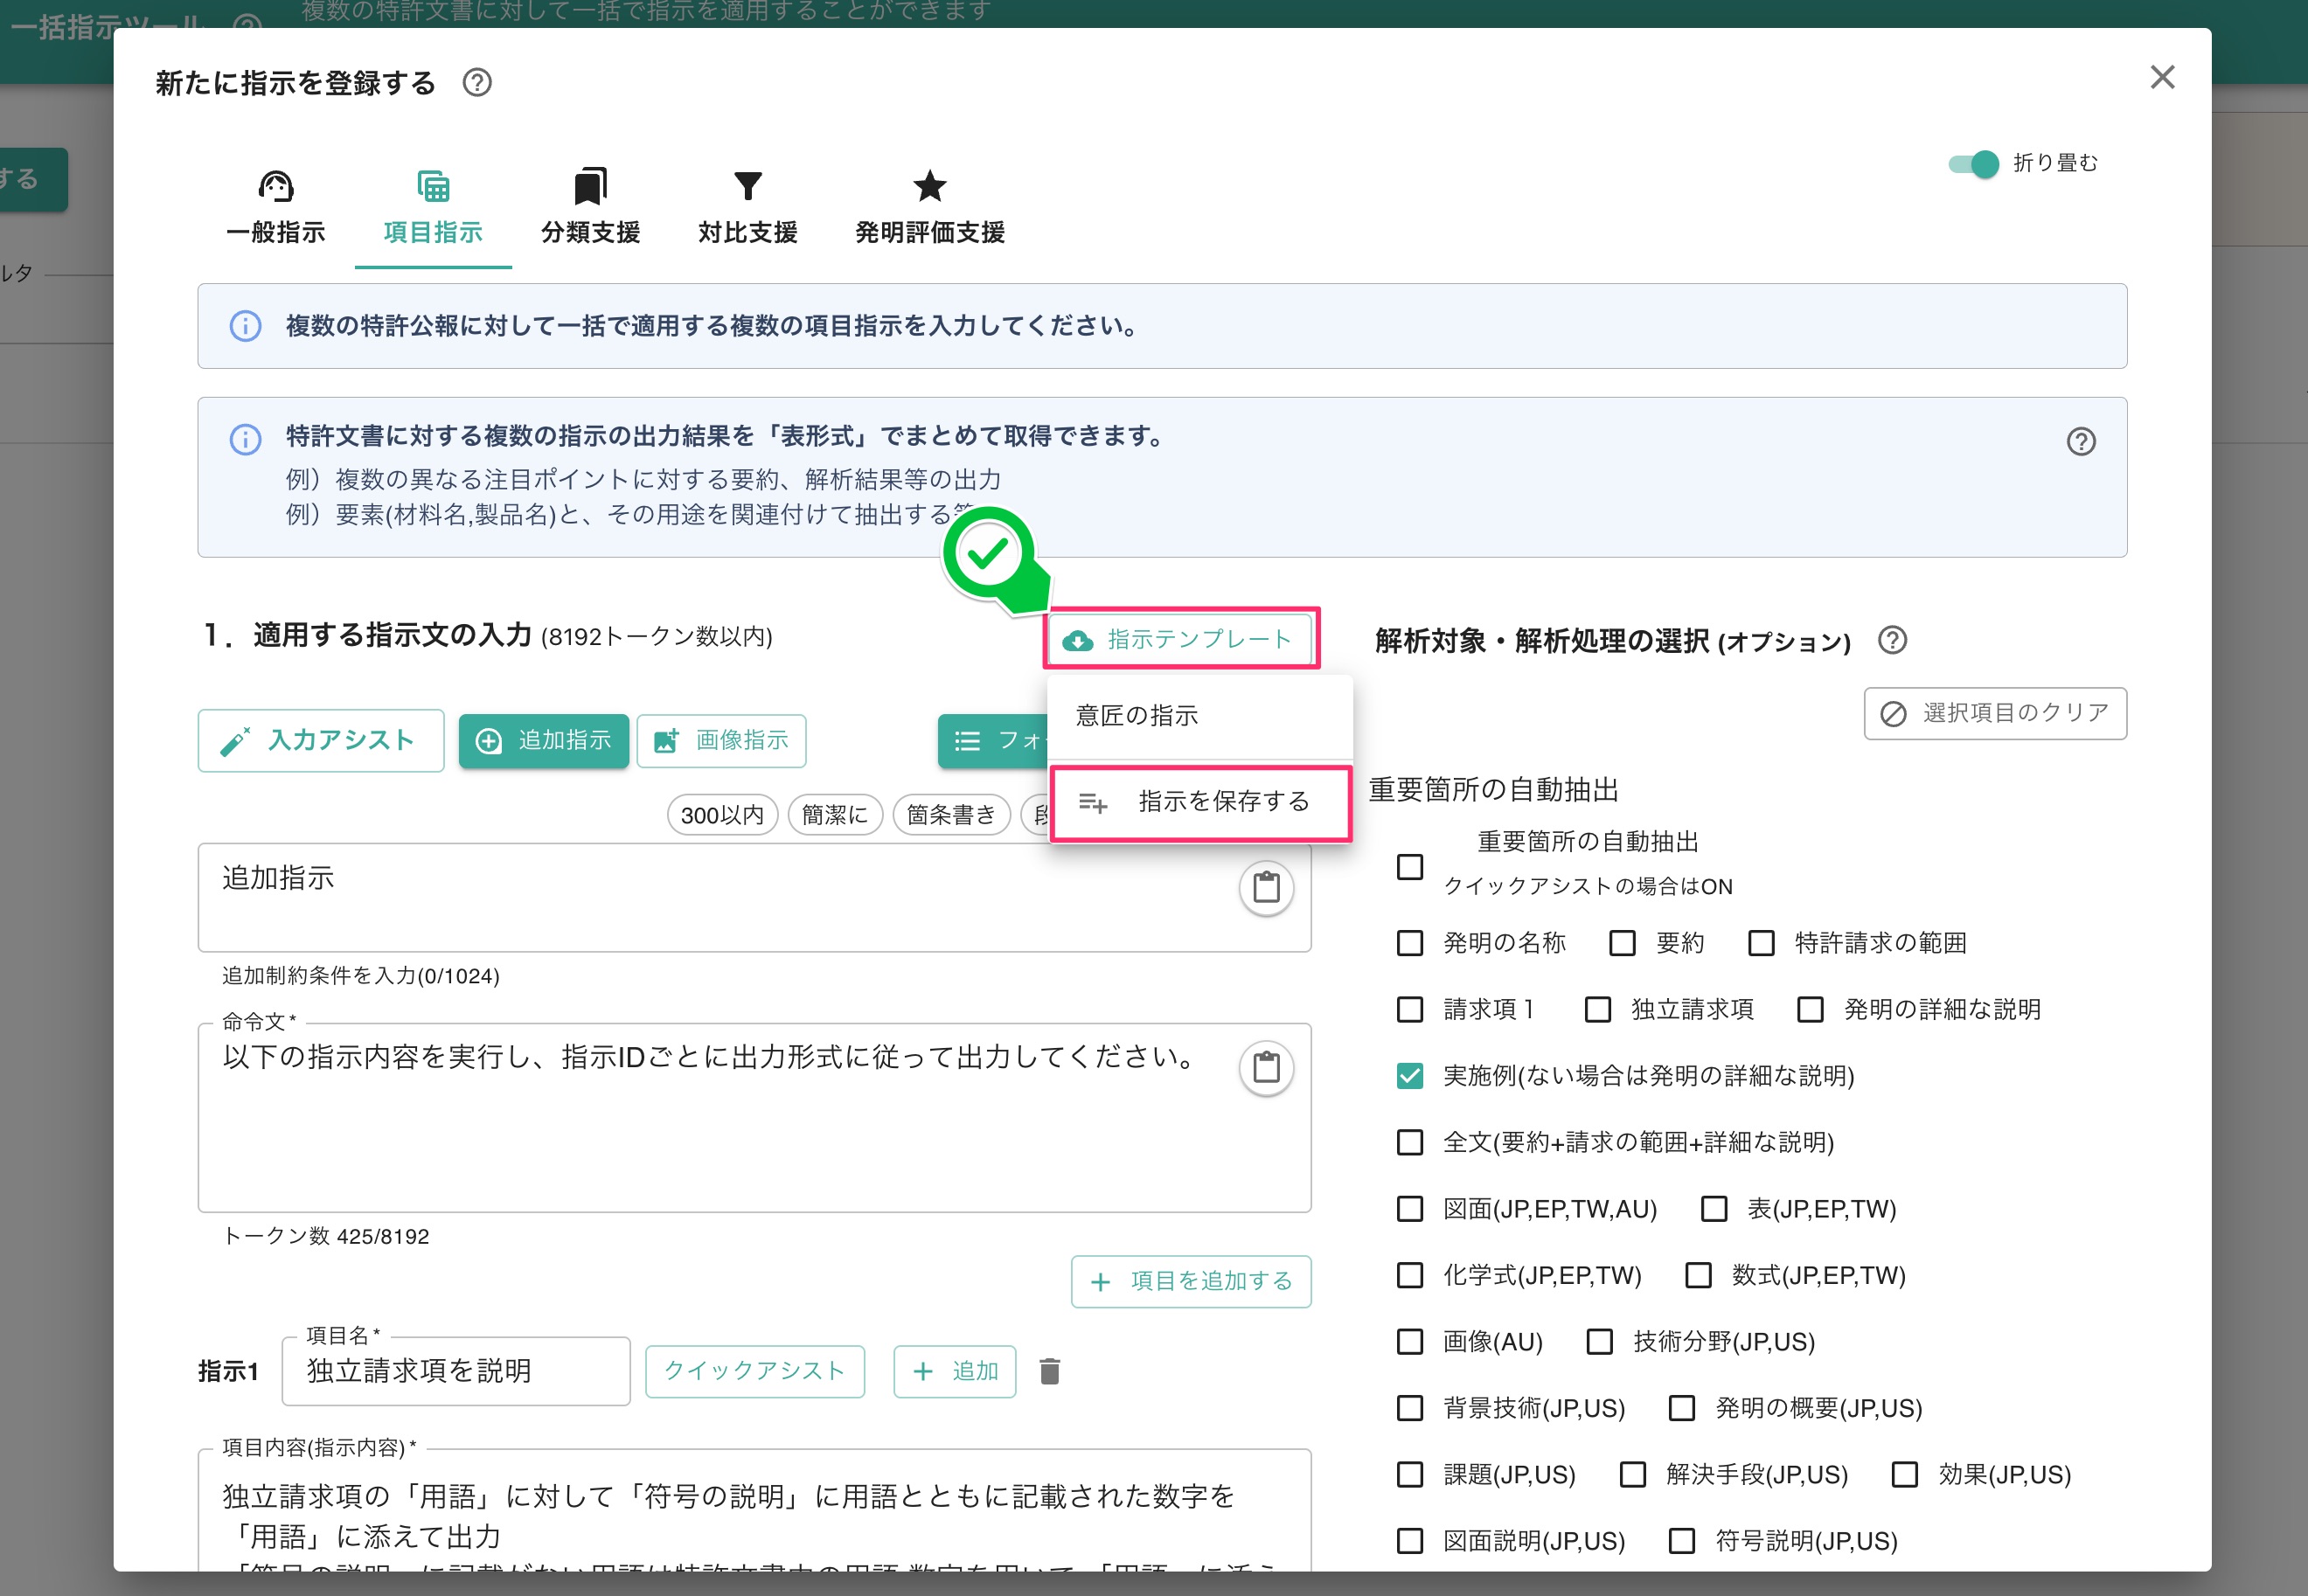2308x1596 pixels.
Task: Click 項目を追加する button
Action: 1191,1281
